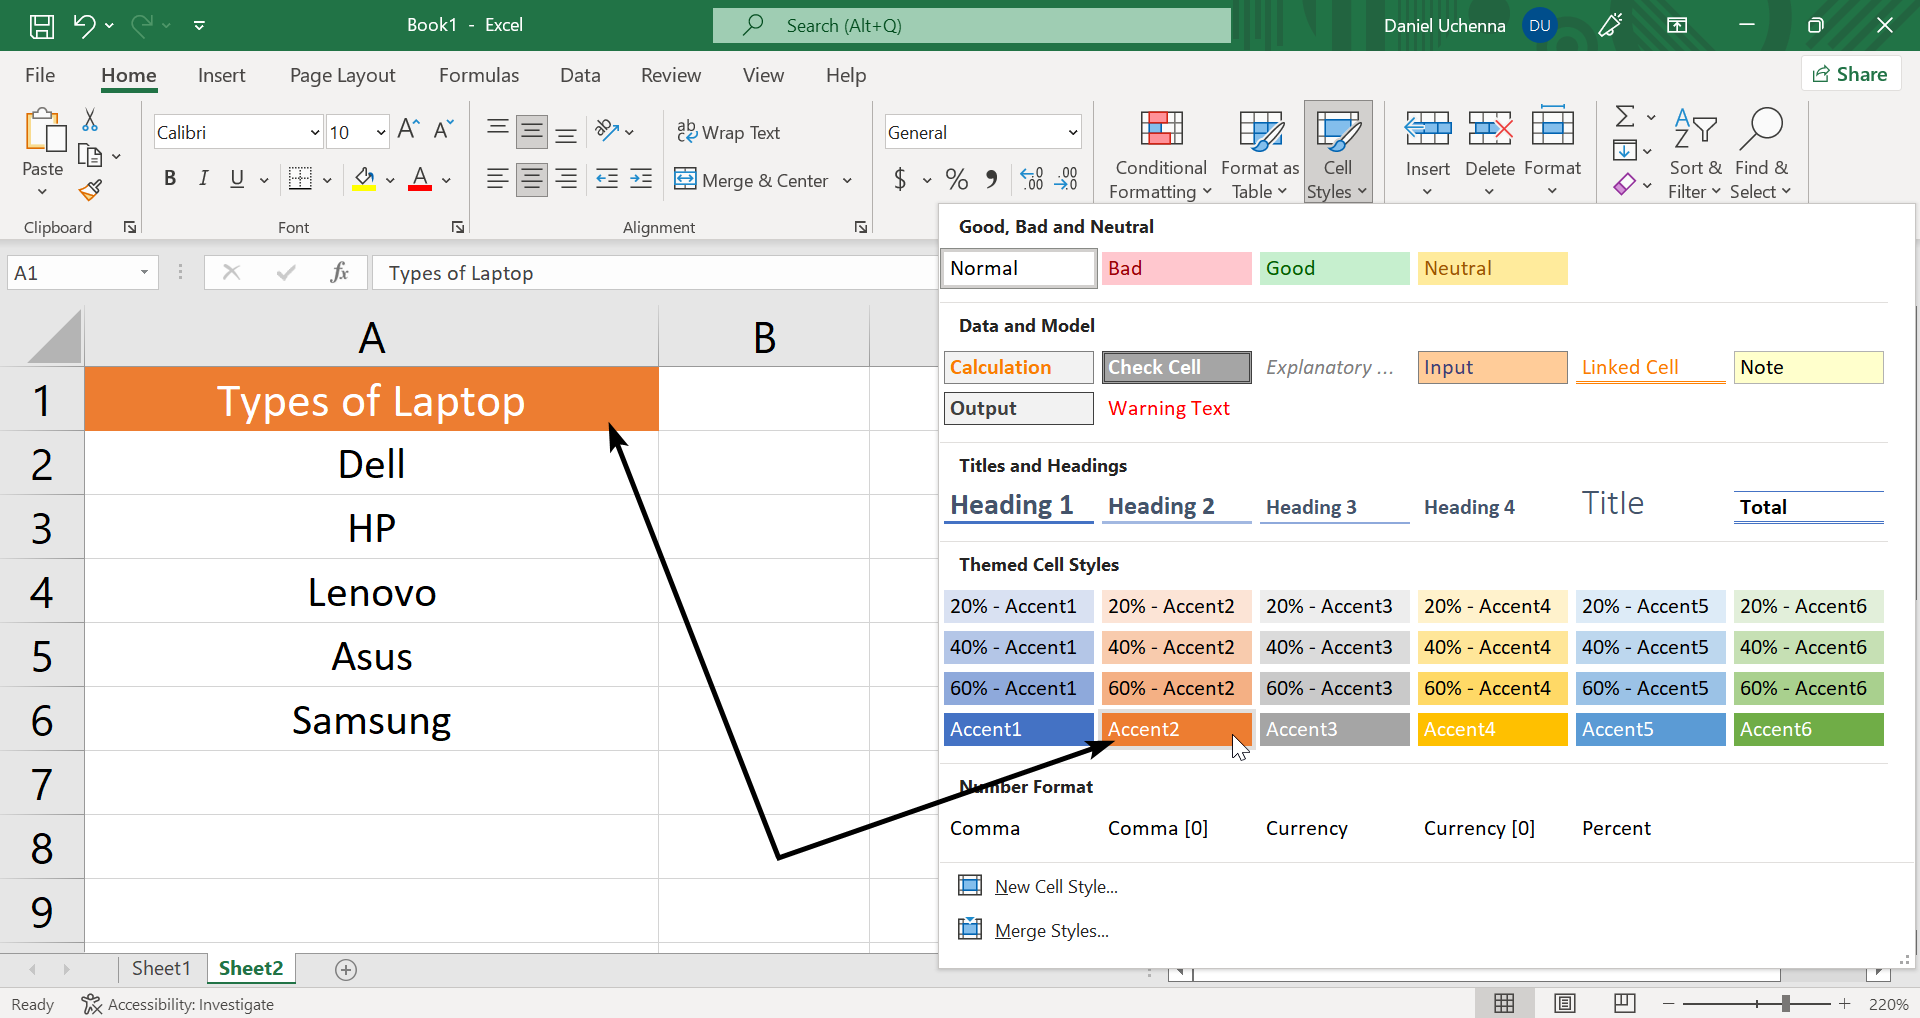Click the Format as Table icon
Viewport: 1920px width, 1018px height.
(1259, 131)
